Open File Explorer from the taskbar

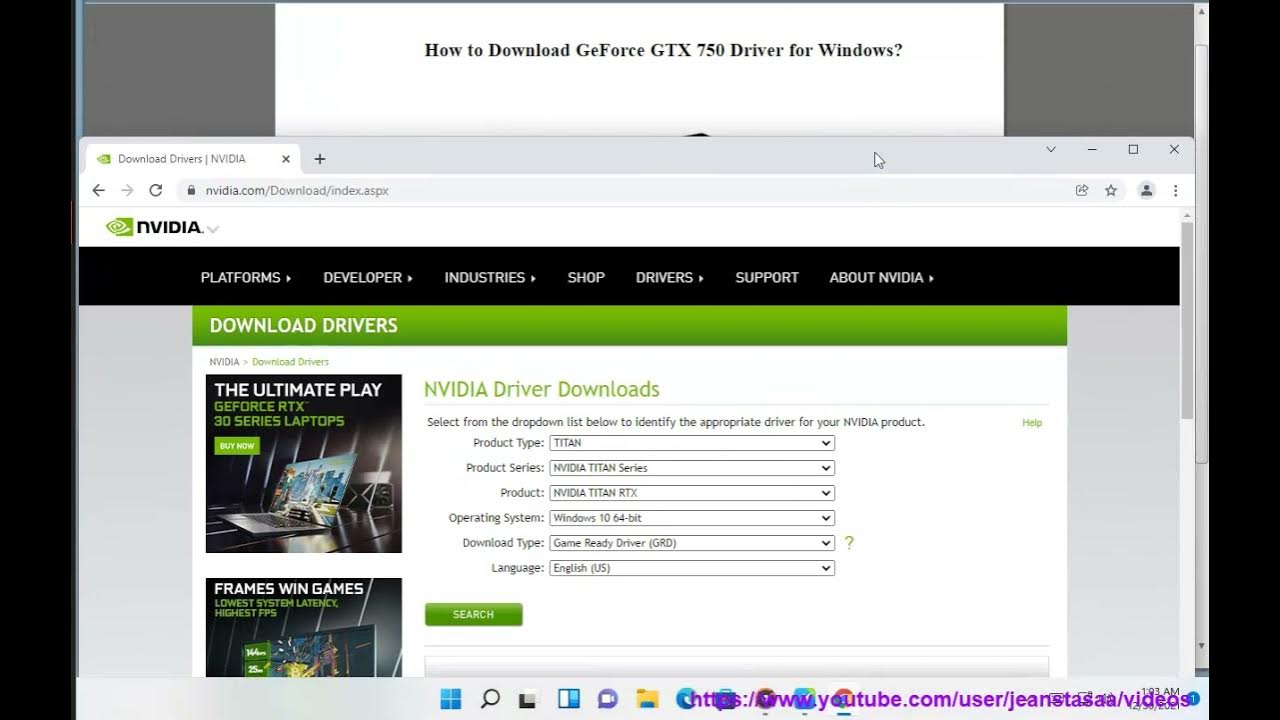(x=647, y=699)
